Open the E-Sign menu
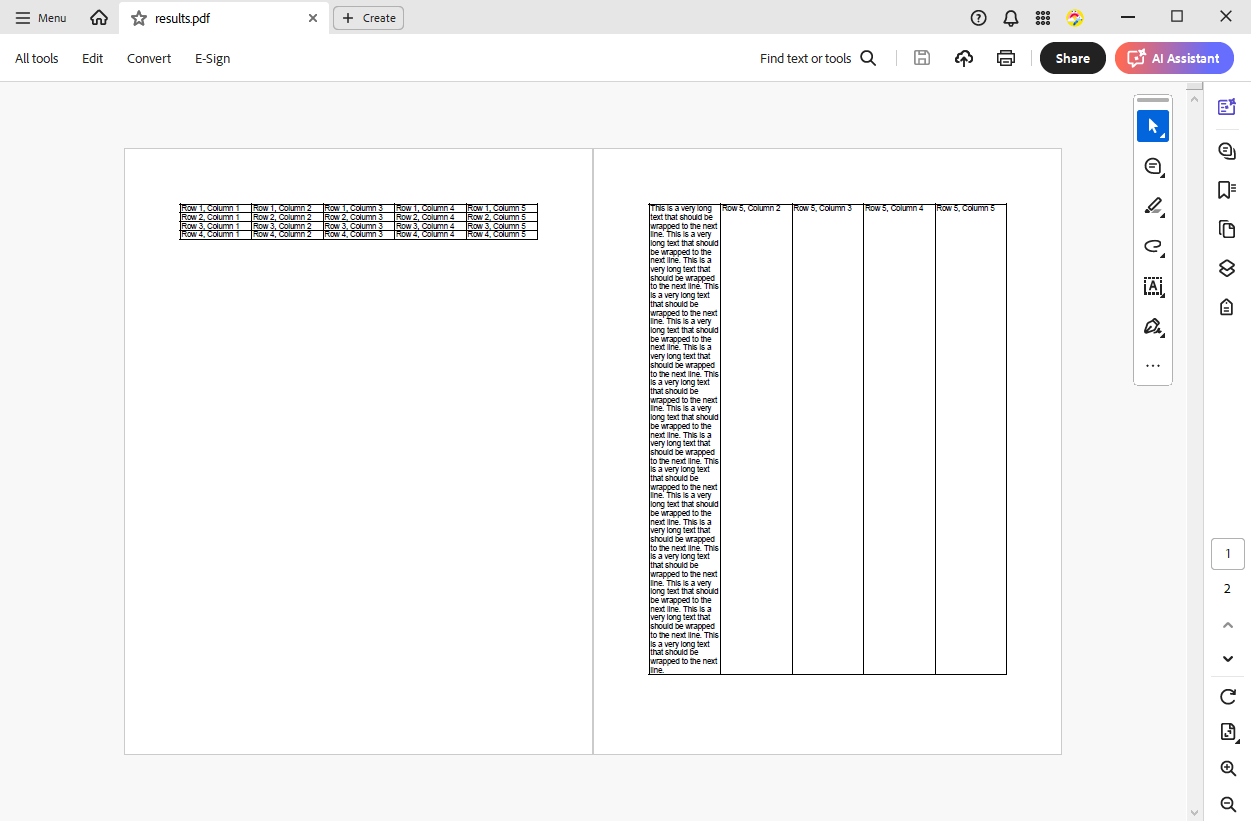The image size is (1251, 821). pos(213,58)
